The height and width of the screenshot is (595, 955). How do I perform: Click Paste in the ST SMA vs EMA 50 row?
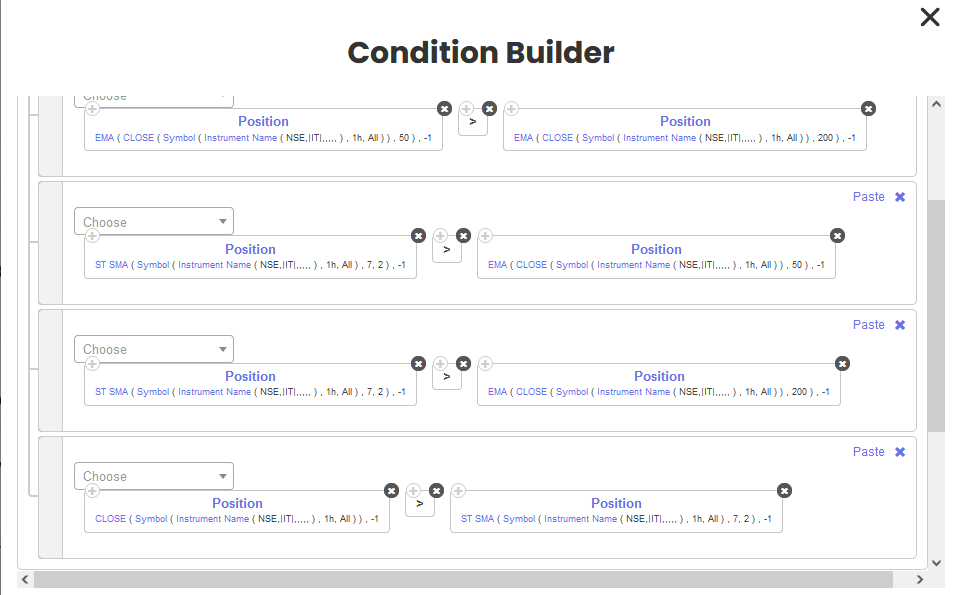(x=868, y=197)
